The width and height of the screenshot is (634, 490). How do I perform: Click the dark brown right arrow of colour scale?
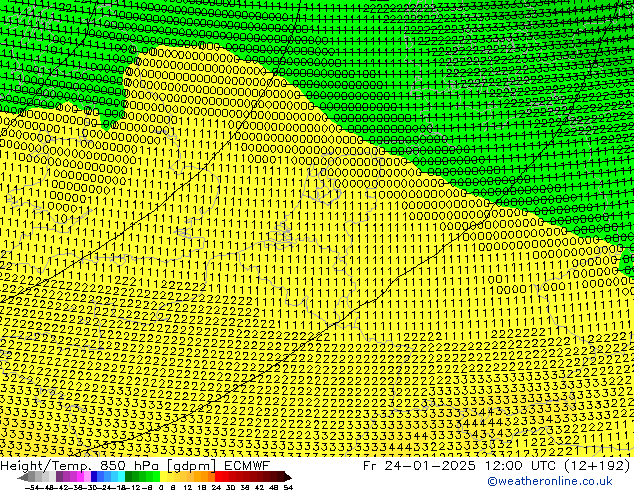[x=288, y=477]
